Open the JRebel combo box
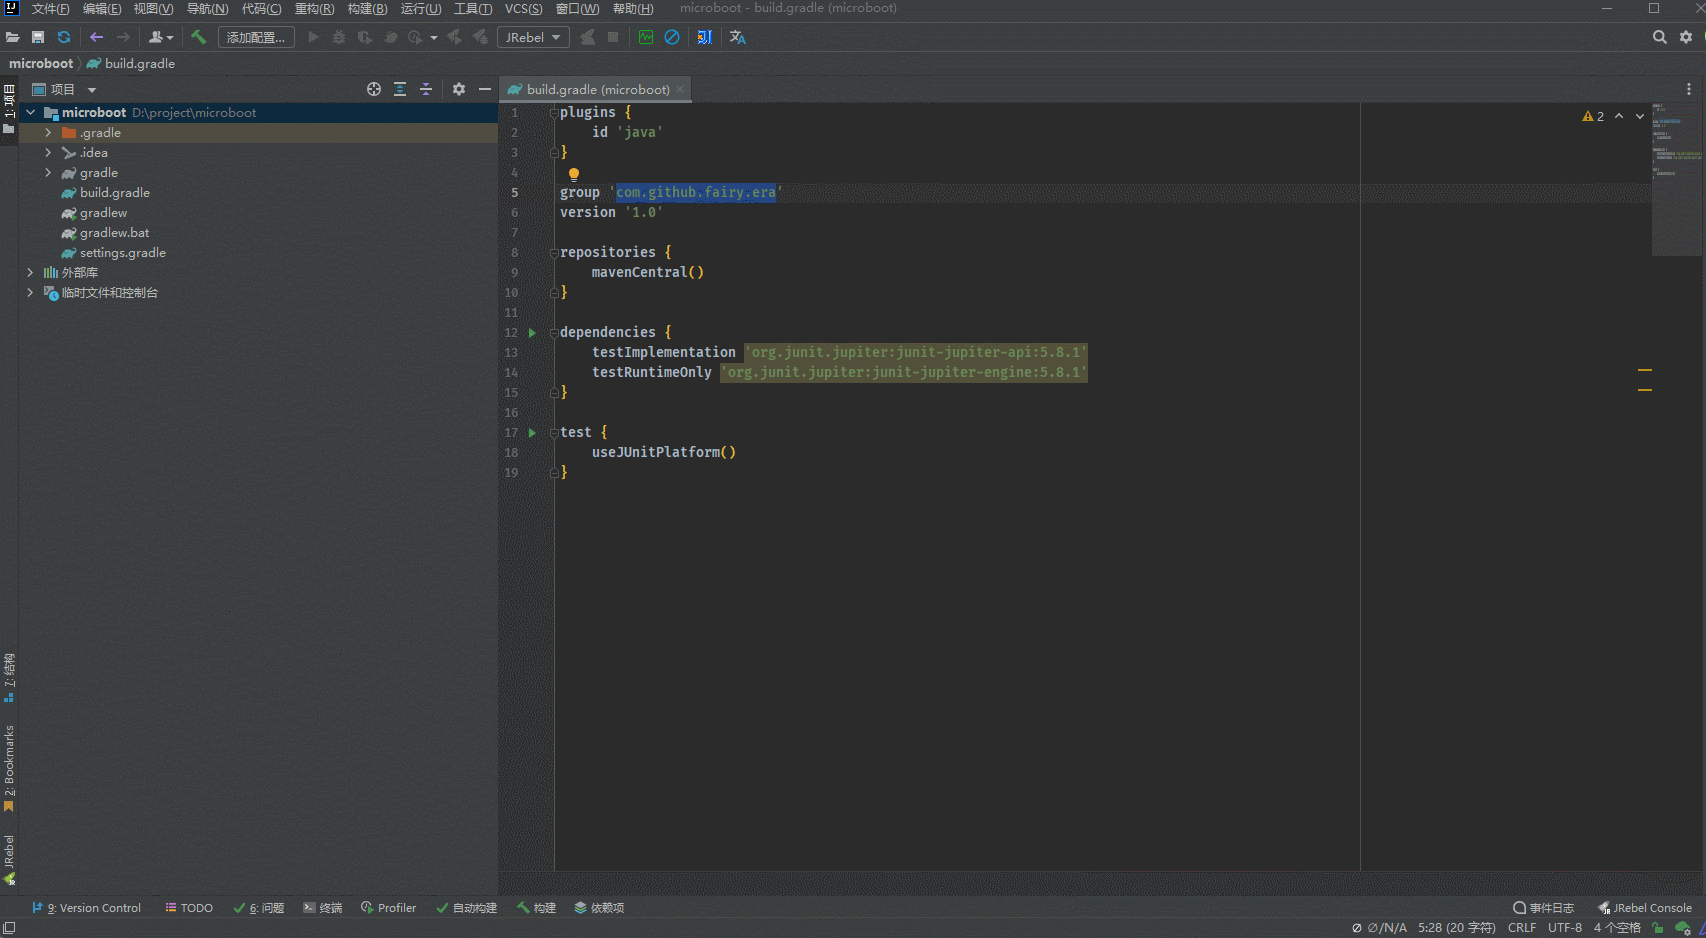The height and width of the screenshot is (938, 1706). (533, 37)
